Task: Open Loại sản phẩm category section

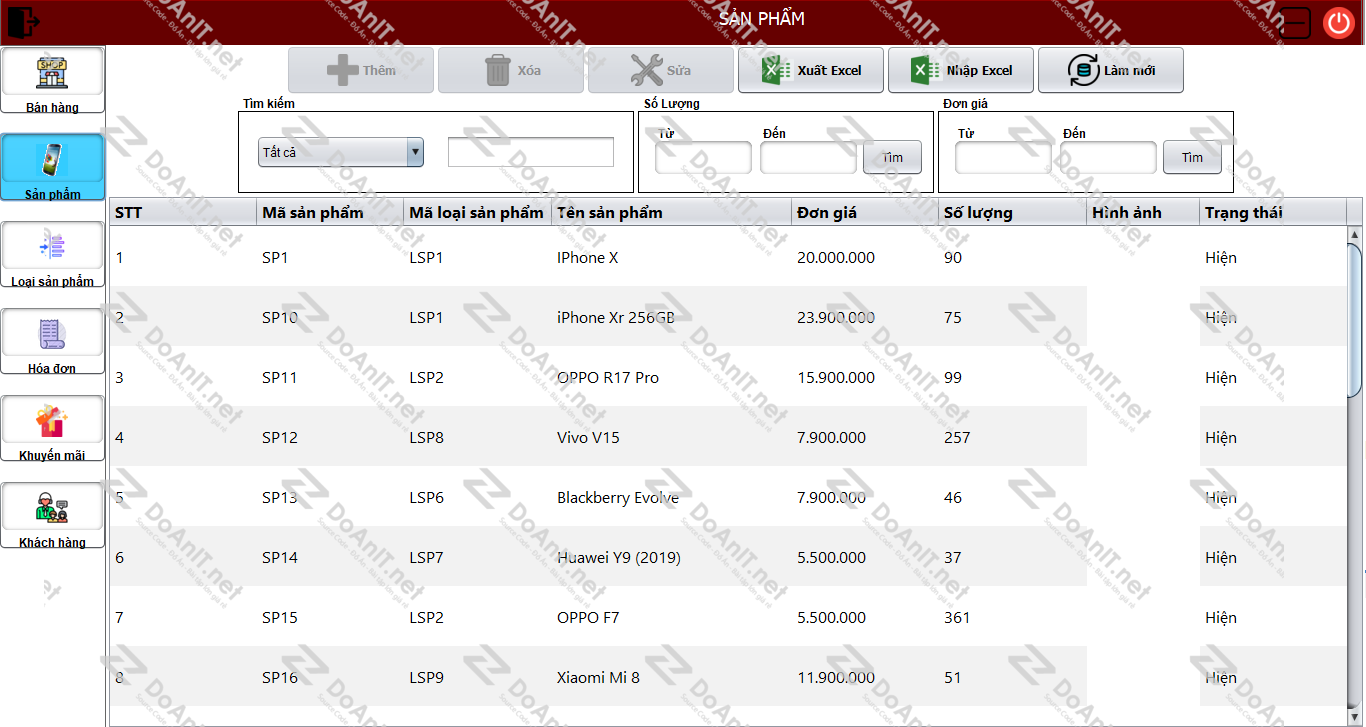Action: click(x=52, y=255)
